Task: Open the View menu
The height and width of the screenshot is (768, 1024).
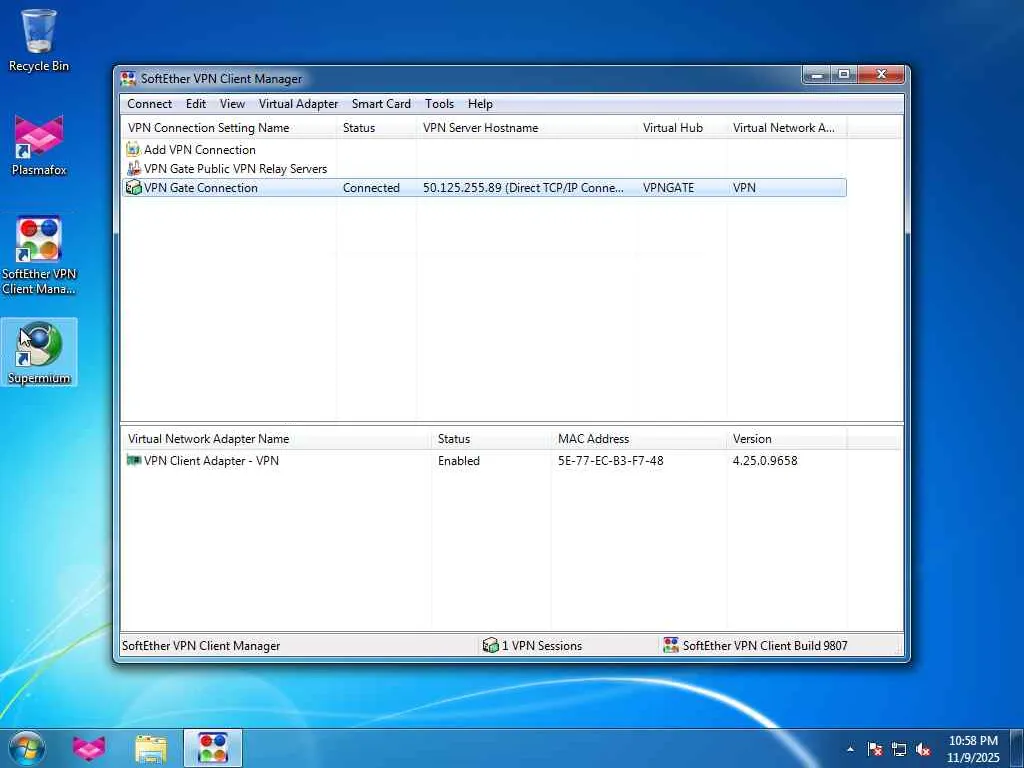Action: tap(232, 104)
